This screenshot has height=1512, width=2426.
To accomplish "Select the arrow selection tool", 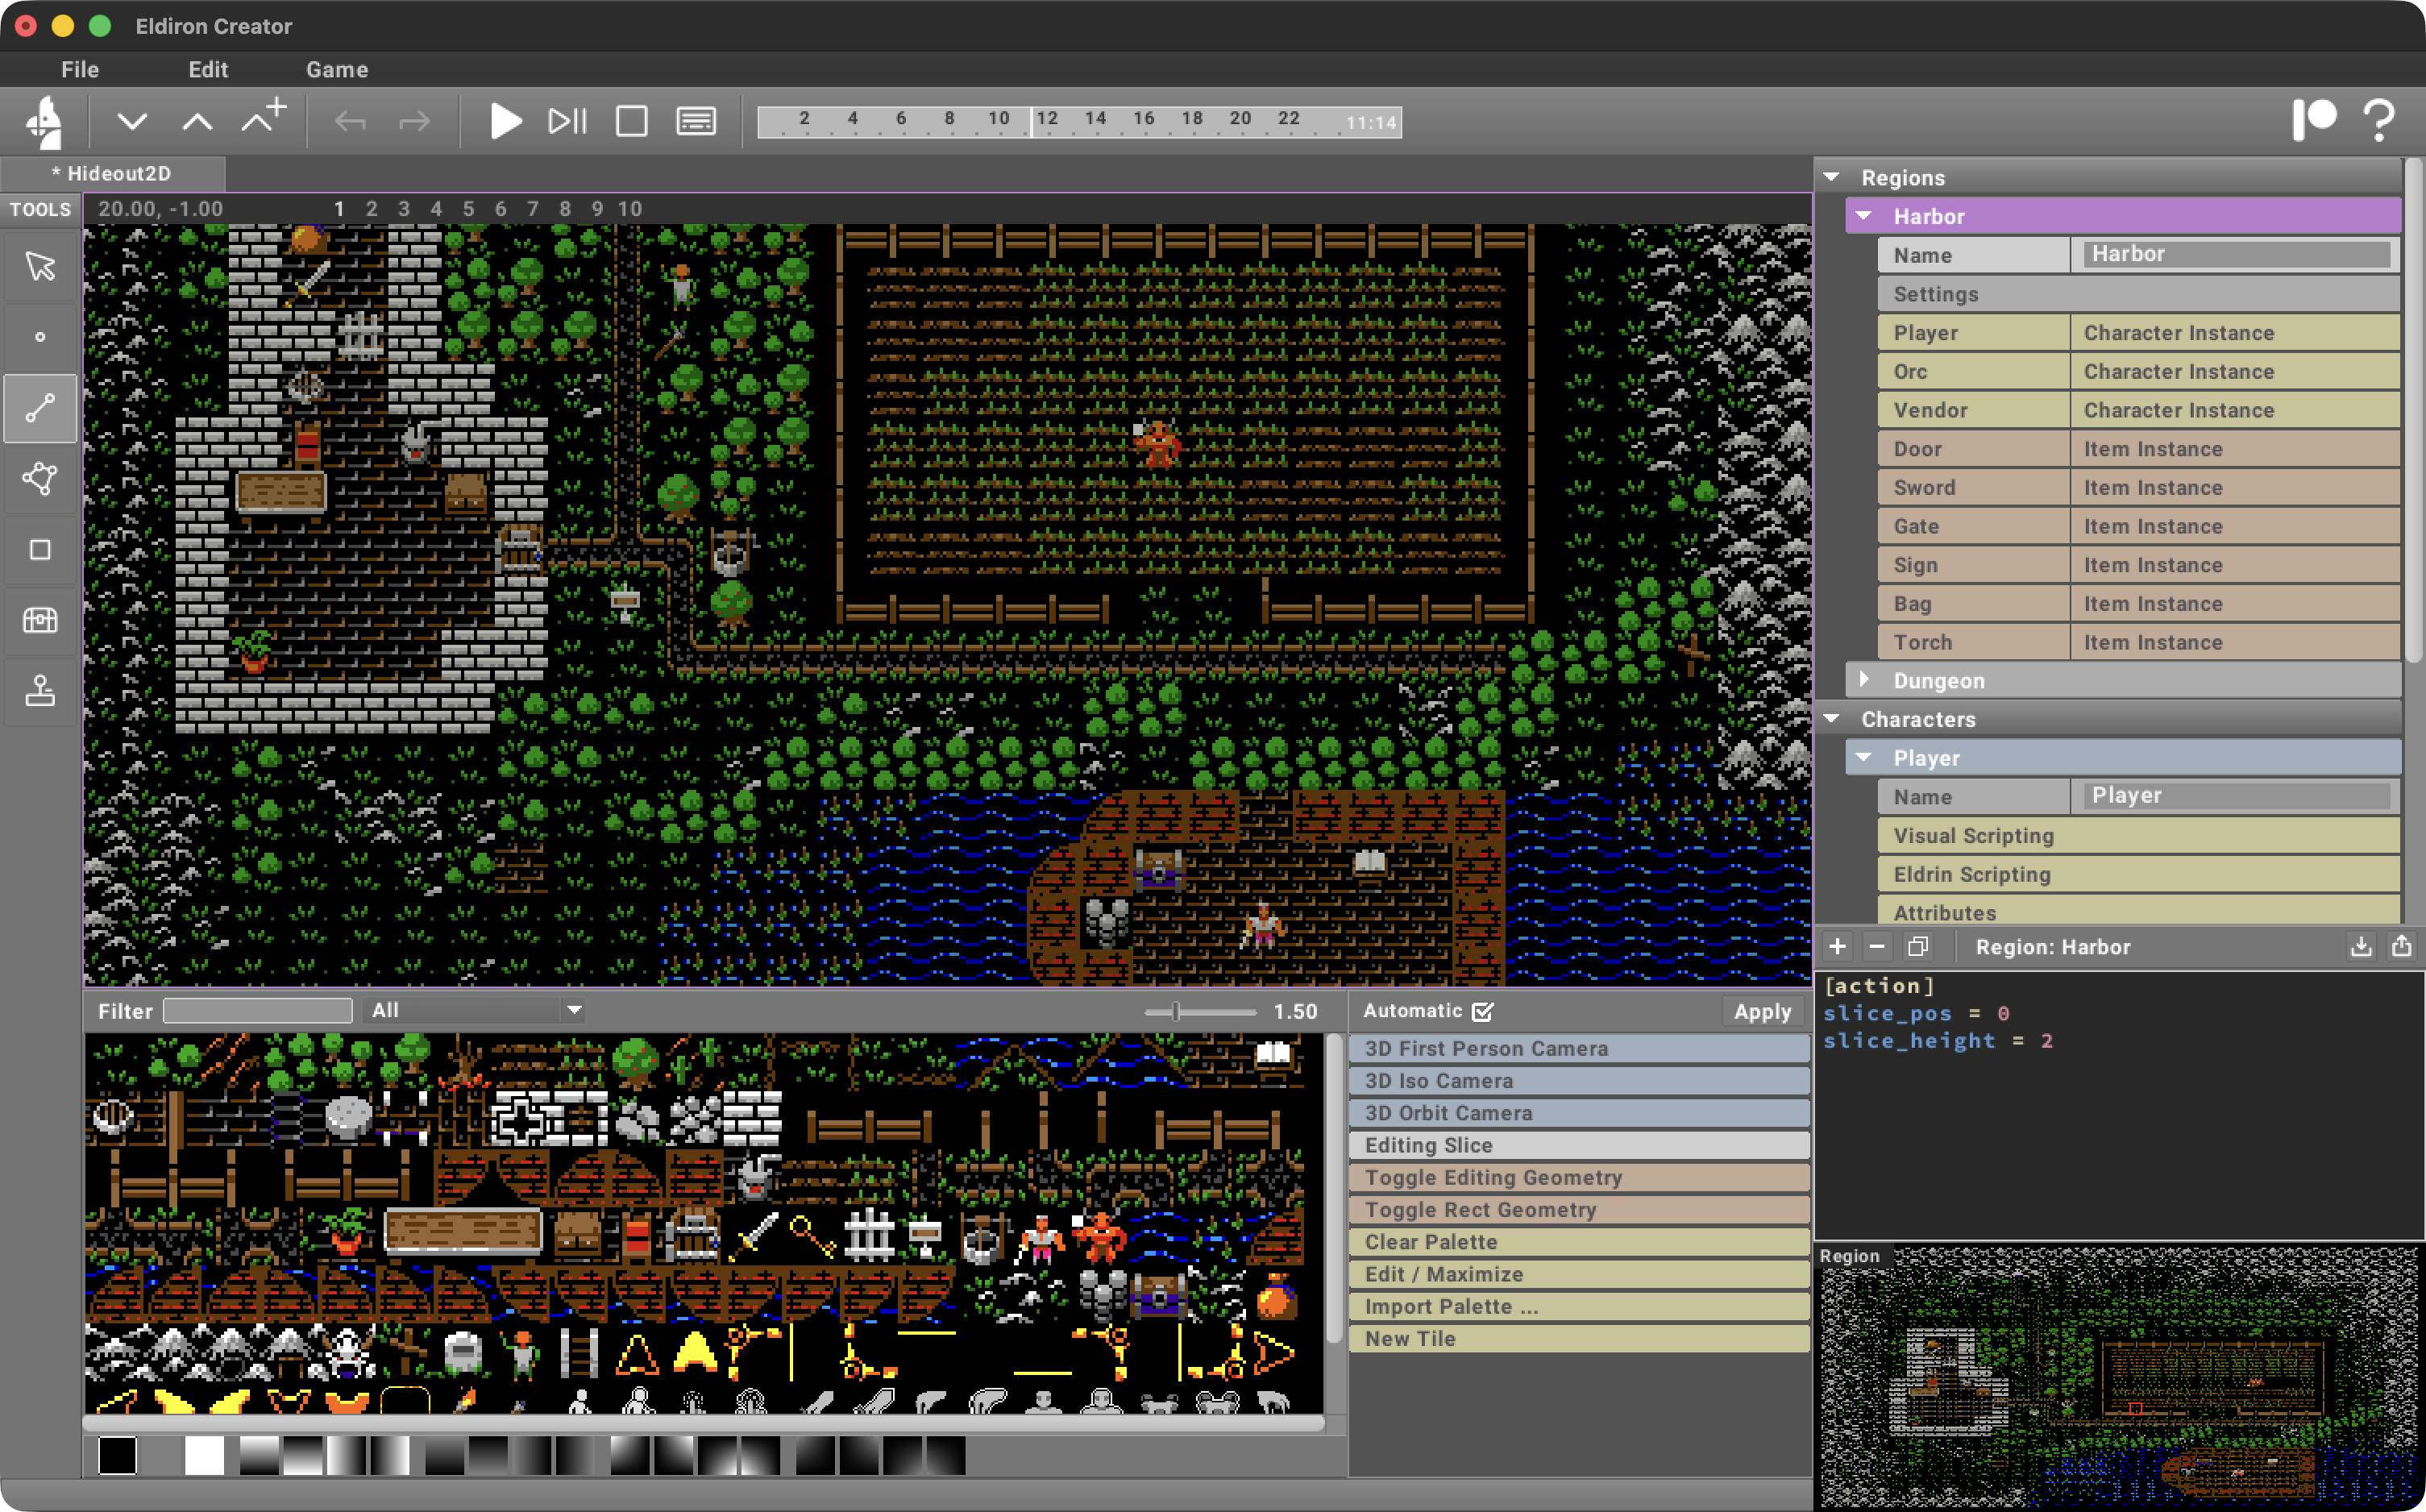I will click(x=40, y=267).
